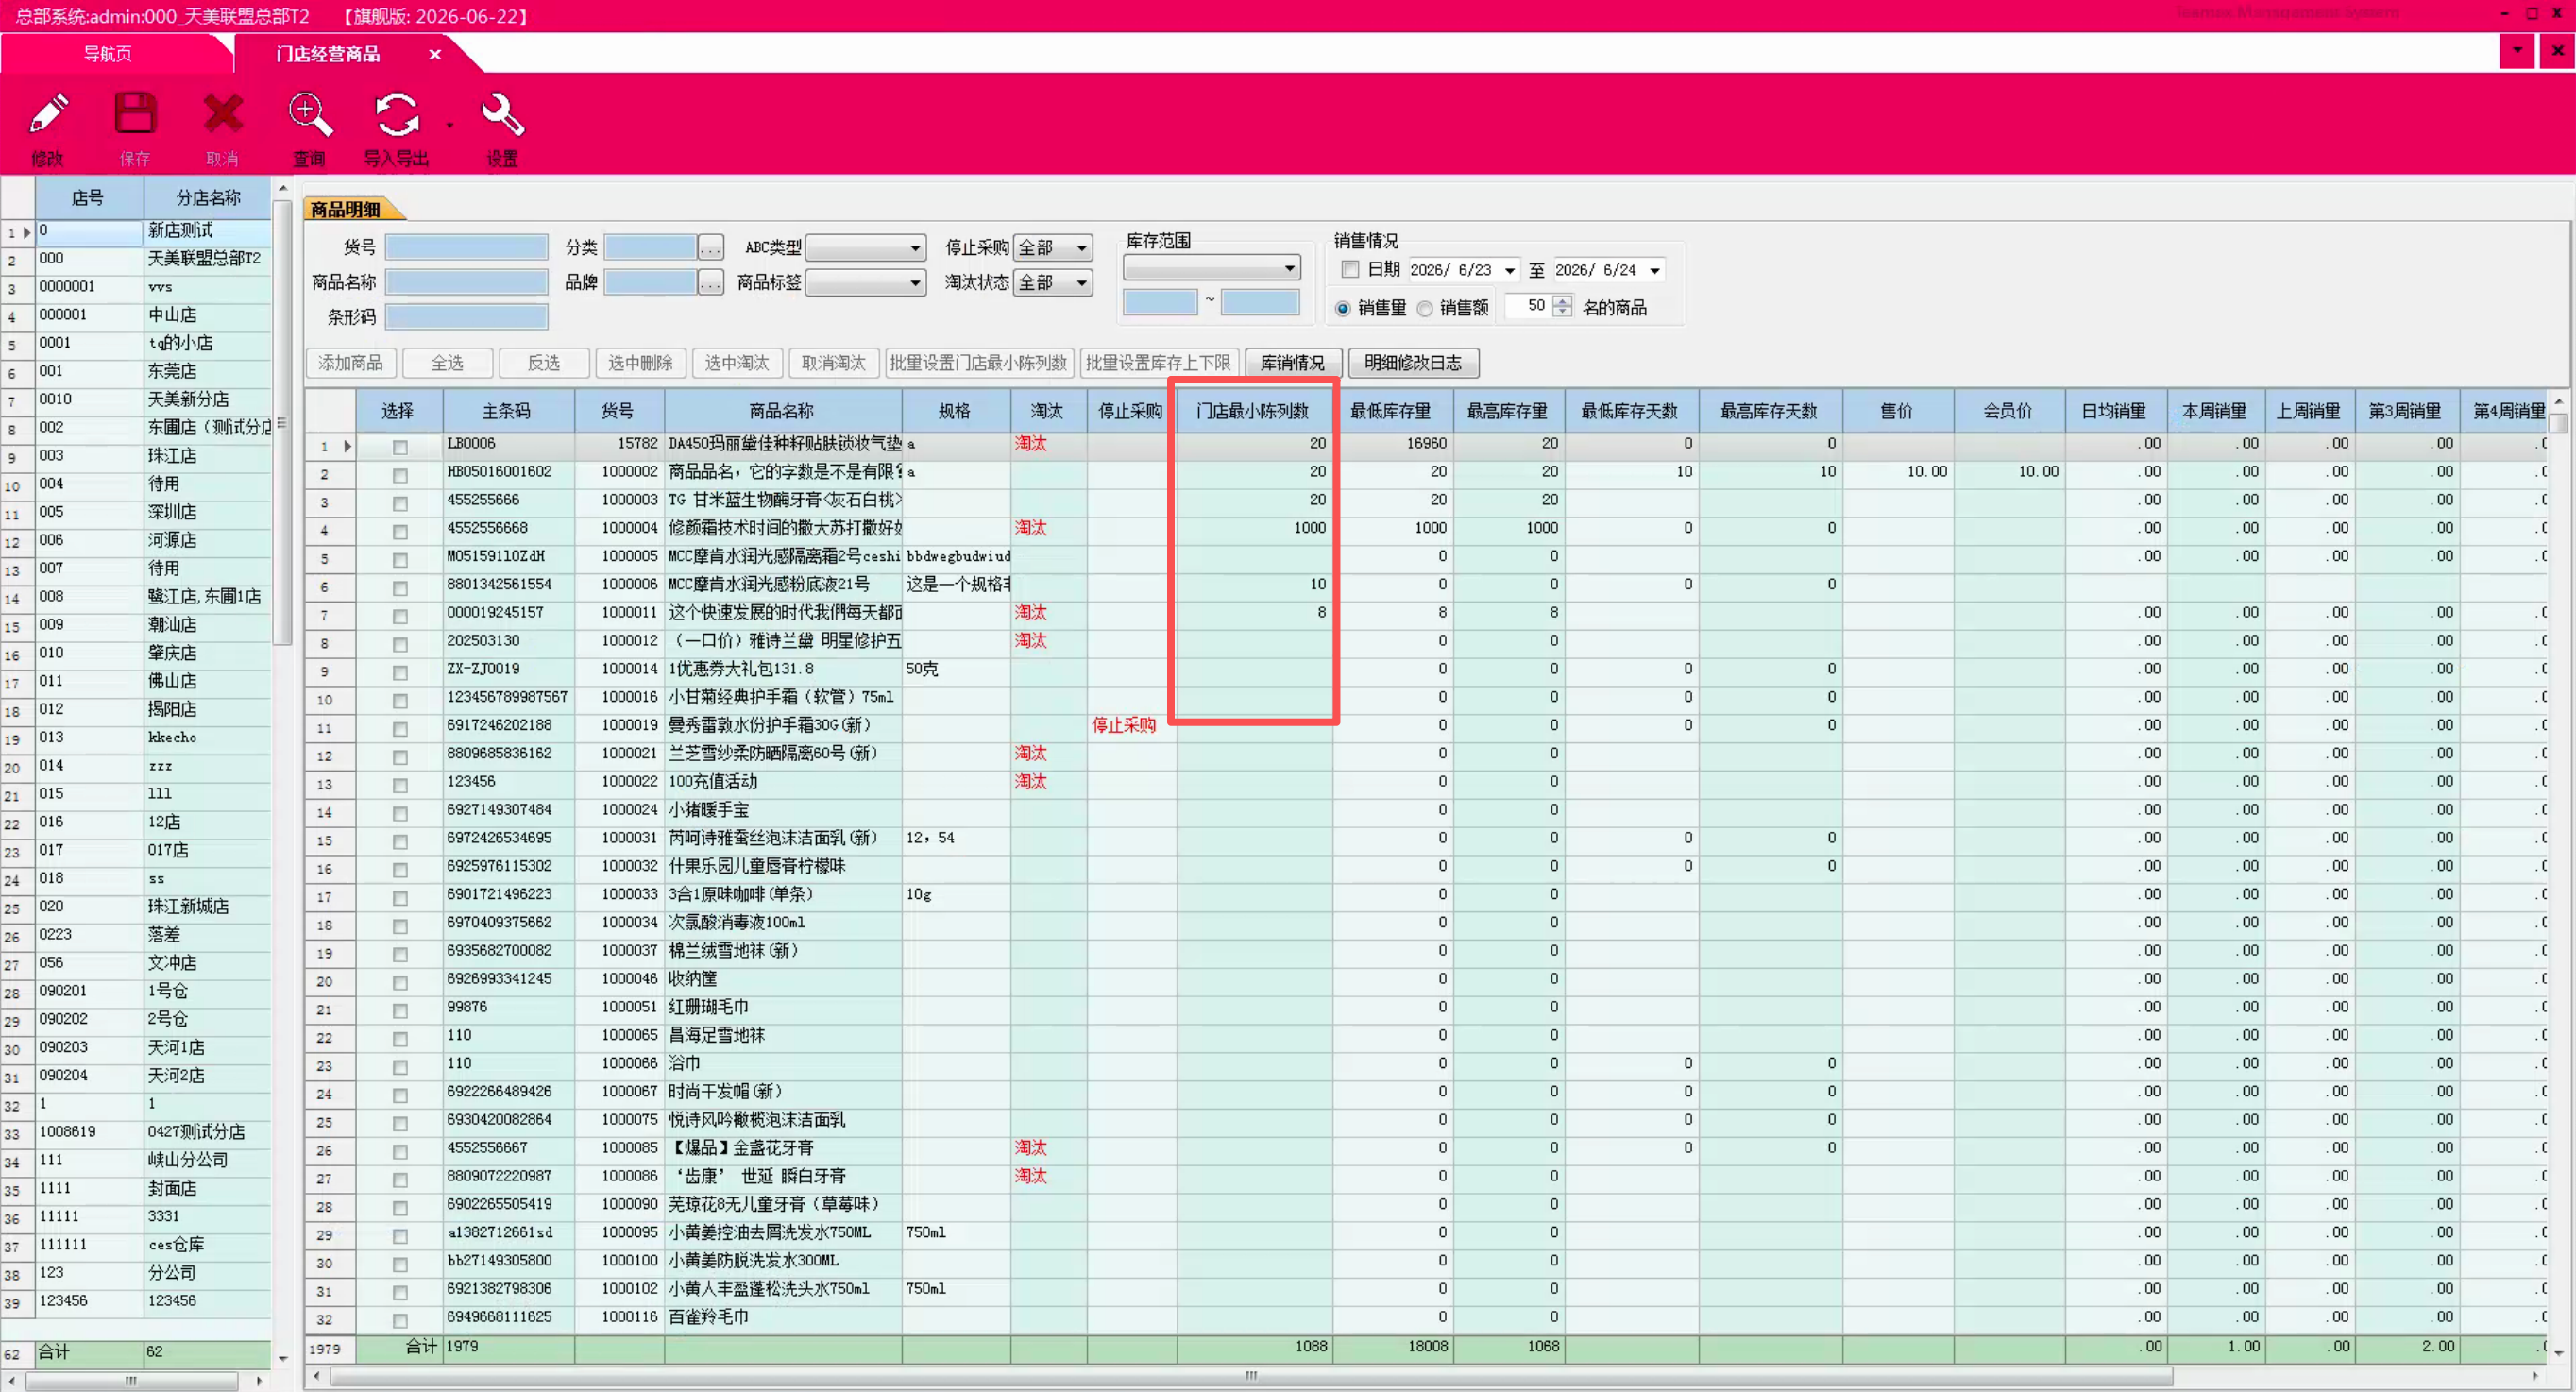The image size is (2576, 1392).
Task: Click the 保存 (Save) floppy icon
Action: click(x=135, y=115)
